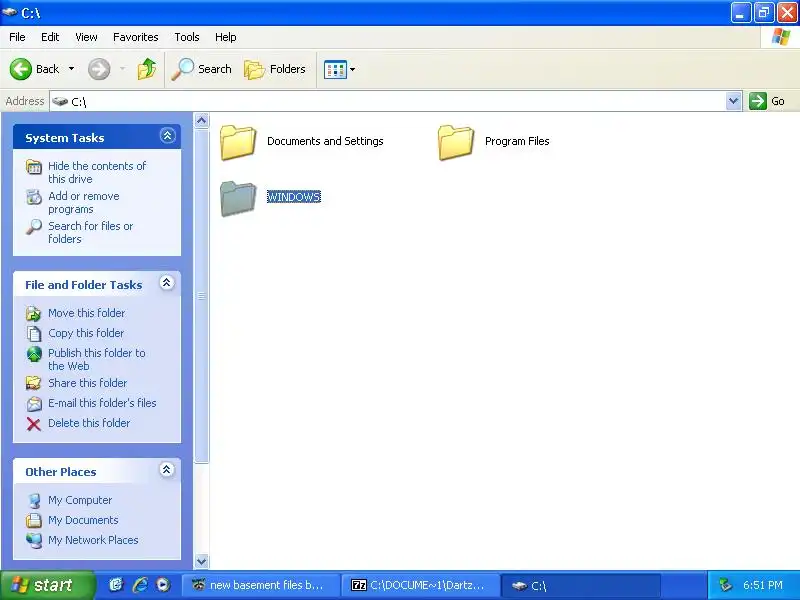Click Add or remove programs link
The height and width of the screenshot is (600, 800).
tap(84, 203)
